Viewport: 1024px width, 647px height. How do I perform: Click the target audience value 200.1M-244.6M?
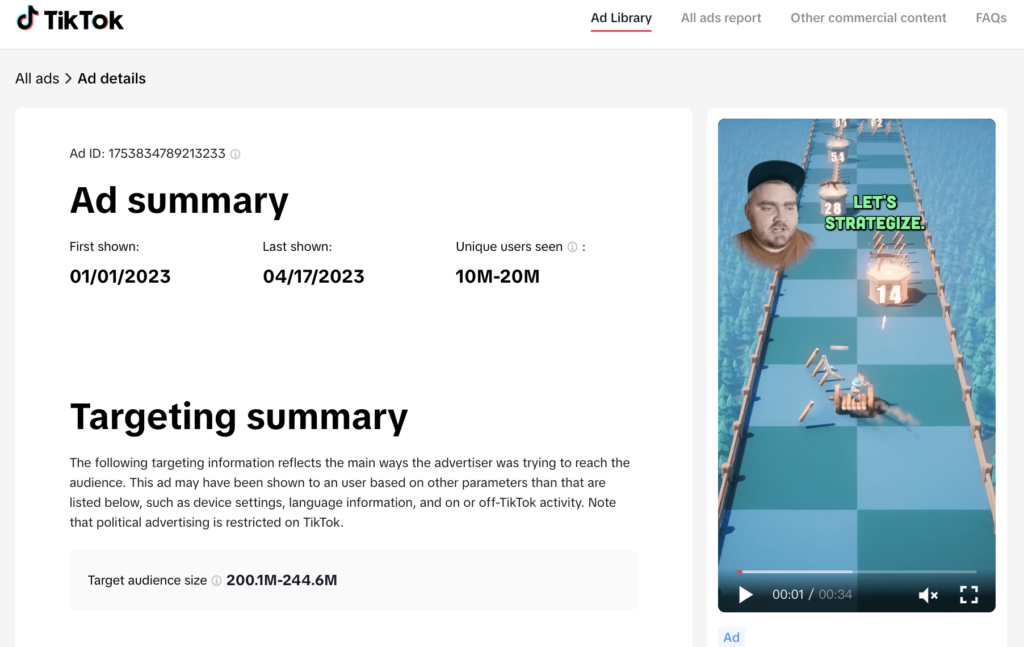(x=281, y=580)
